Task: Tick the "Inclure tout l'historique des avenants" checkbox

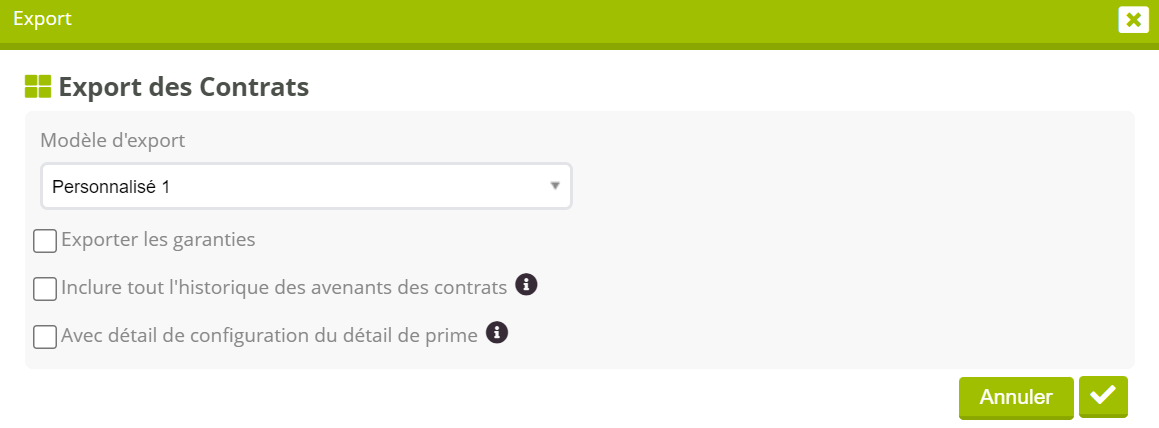Action: 45,289
